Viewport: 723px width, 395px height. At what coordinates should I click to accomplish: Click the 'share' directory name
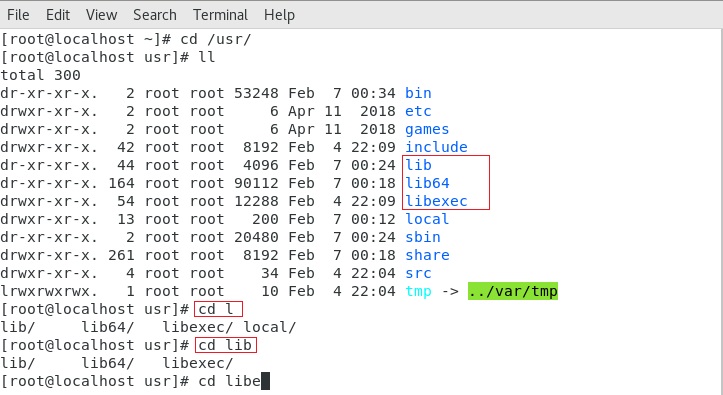pos(427,255)
